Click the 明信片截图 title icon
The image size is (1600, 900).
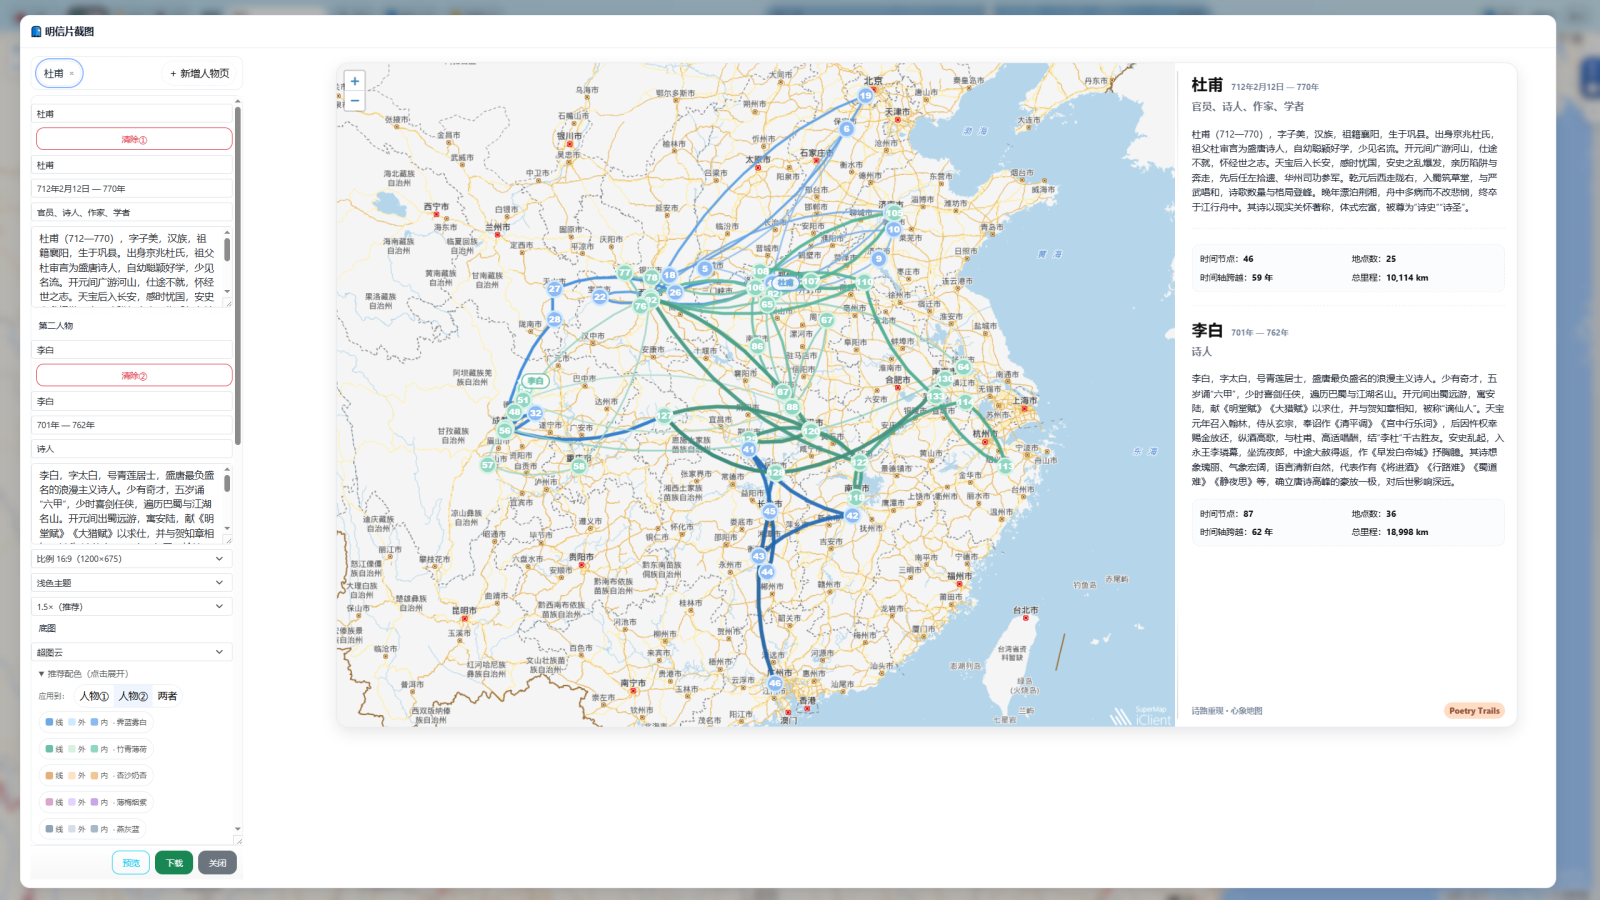pyautogui.click(x=36, y=32)
